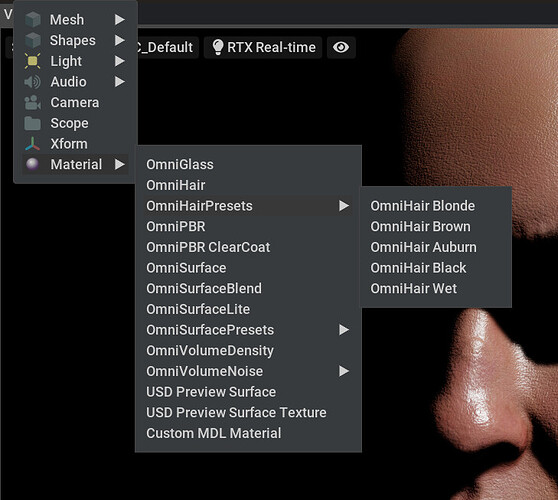The width and height of the screenshot is (558, 500).
Task: Open the RTX Real-time renderer button
Action: click(263, 47)
